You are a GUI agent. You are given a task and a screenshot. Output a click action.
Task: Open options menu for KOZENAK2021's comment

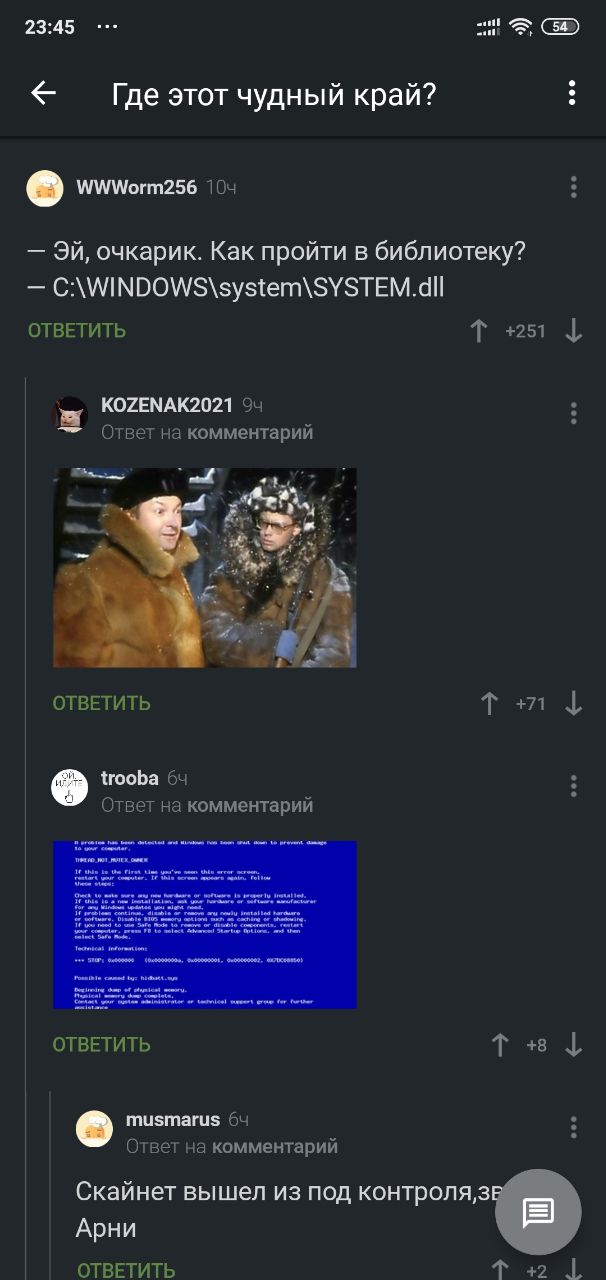pyautogui.click(x=573, y=413)
